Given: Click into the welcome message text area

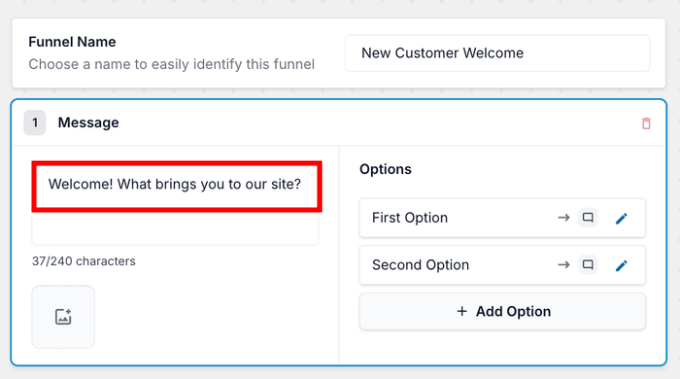Looking at the screenshot, I should 175,204.
